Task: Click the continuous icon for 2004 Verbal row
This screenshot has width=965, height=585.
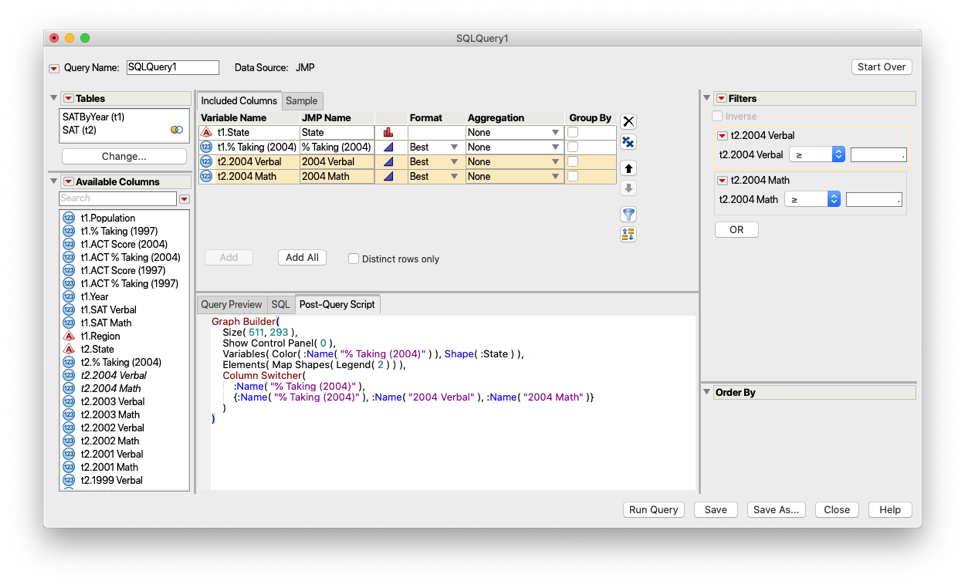Action: [x=388, y=162]
